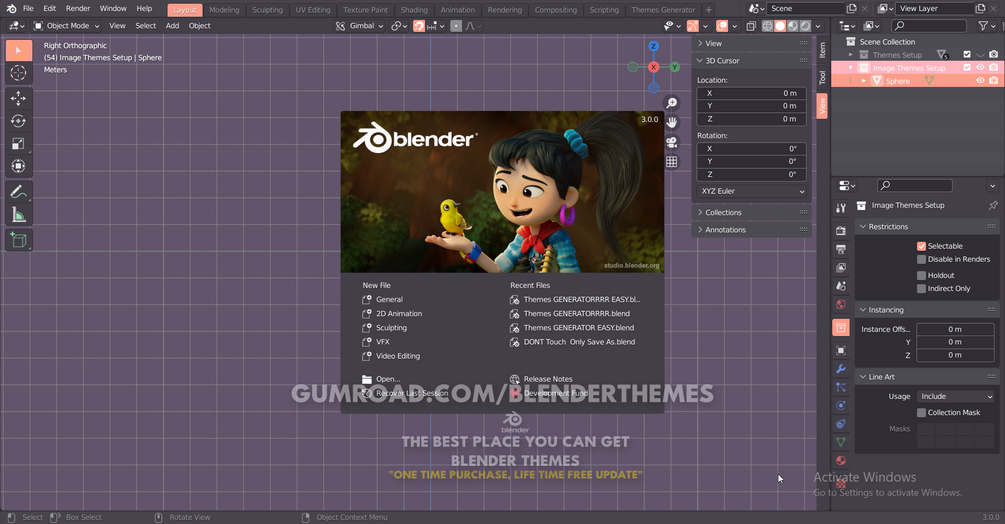This screenshot has width=1005, height=524.
Task: Open View Layer properties tab icon
Action: point(841,268)
